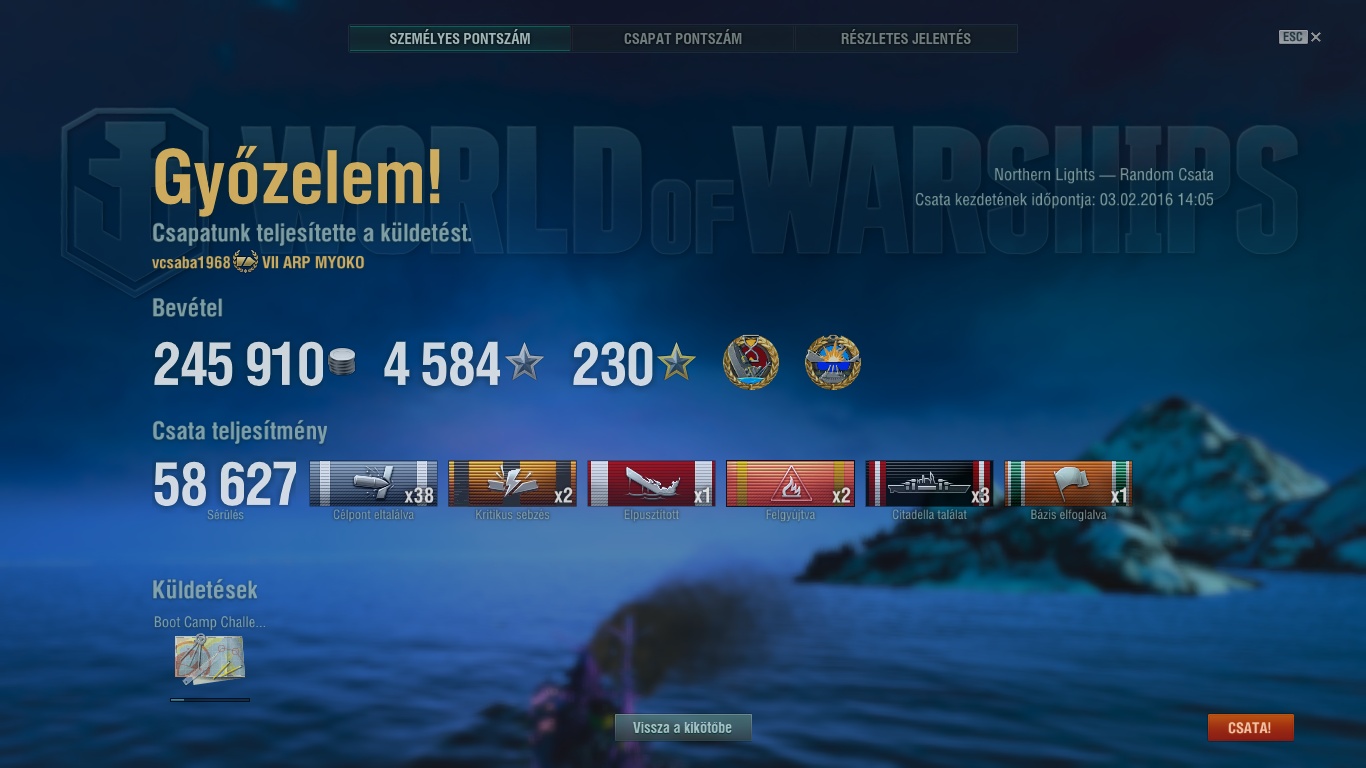The height and width of the screenshot is (768, 1366).
Task: Click the Célpont eltalálva x38 ribbon
Action: 373,484
